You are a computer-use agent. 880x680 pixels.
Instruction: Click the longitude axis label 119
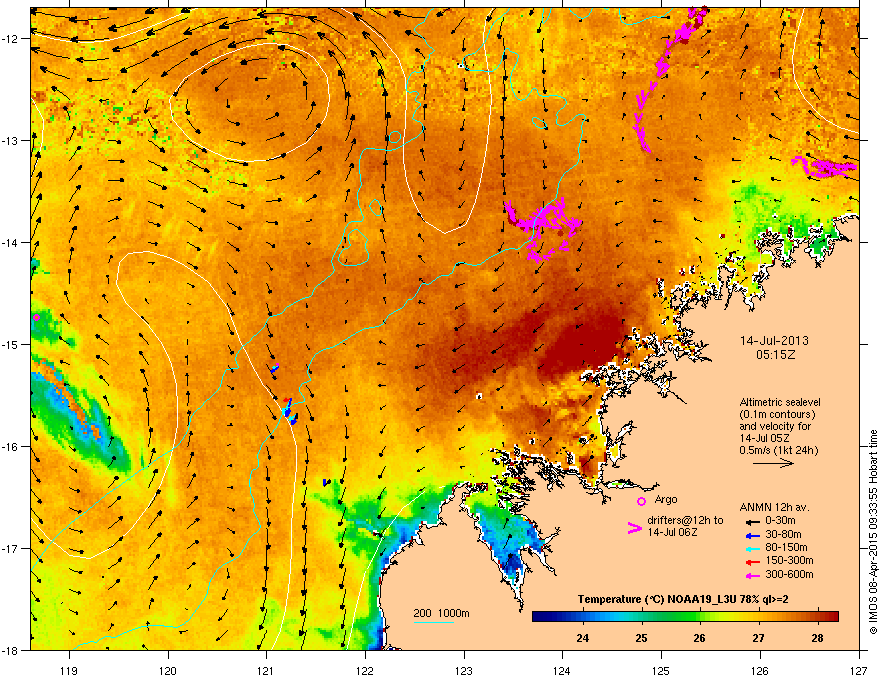69,670
